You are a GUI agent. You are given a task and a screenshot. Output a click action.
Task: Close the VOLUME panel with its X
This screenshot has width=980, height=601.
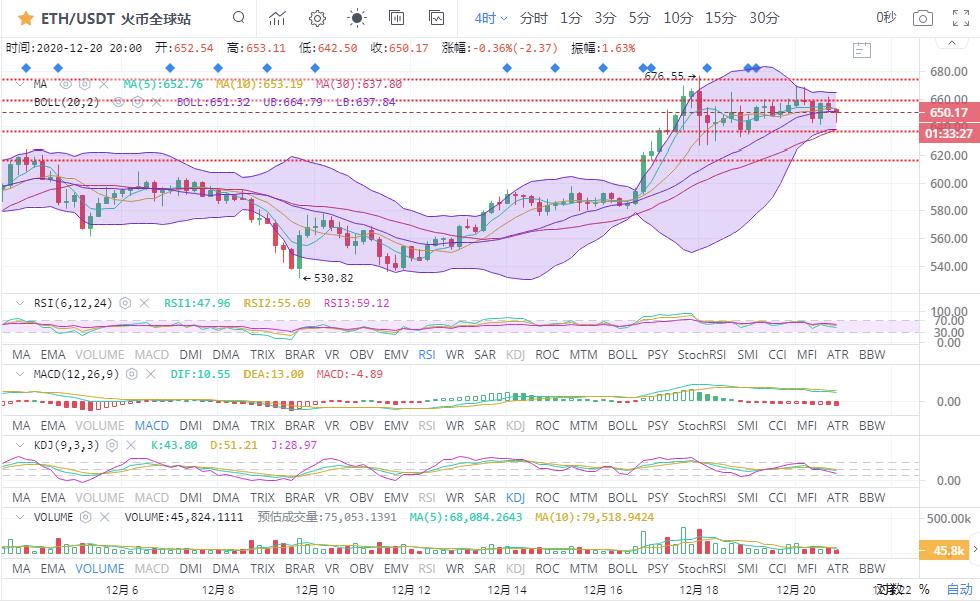[x=104, y=517]
